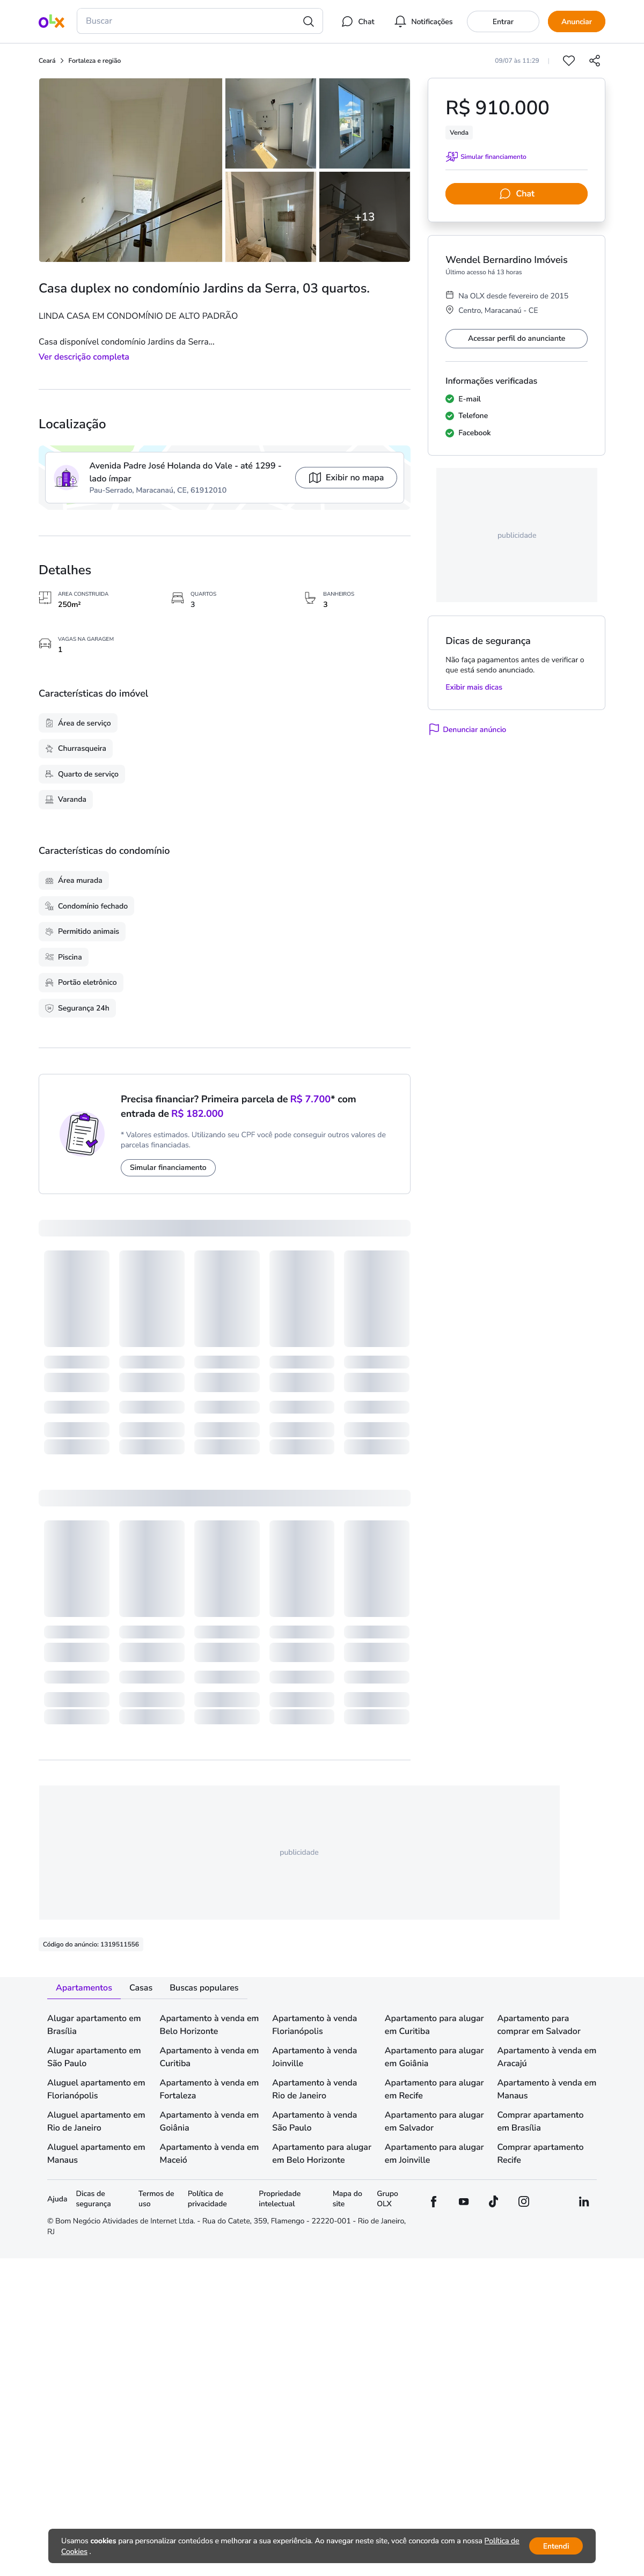Image resolution: width=644 pixels, height=2576 pixels.
Task: Open the Facebook footer icon
Action: 434,2201
